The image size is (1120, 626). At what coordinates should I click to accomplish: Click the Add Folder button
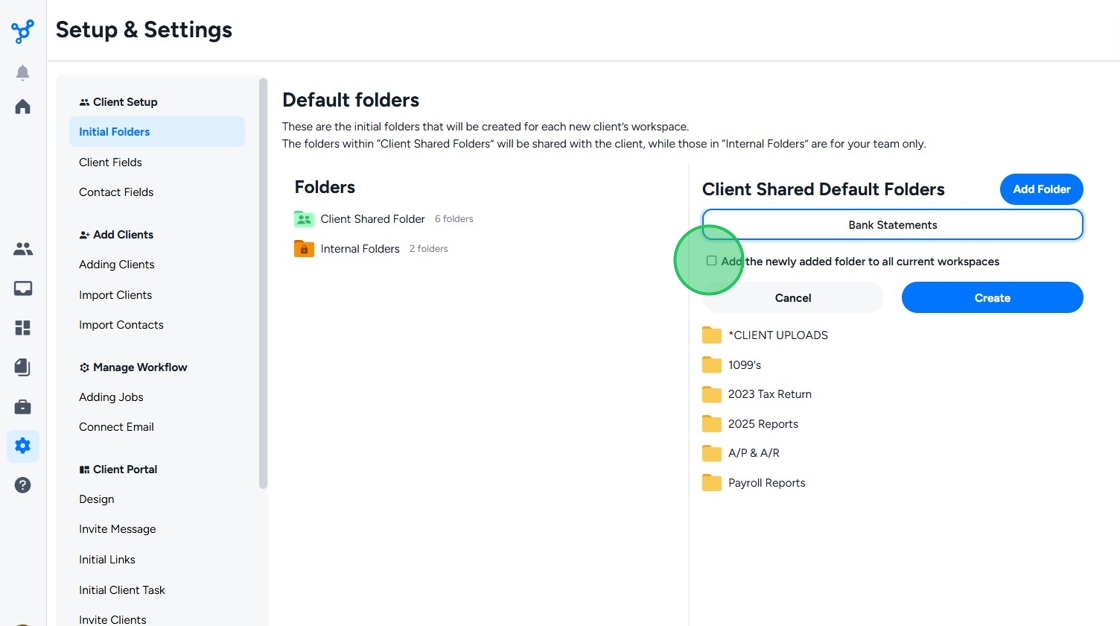pos(1041,189)
